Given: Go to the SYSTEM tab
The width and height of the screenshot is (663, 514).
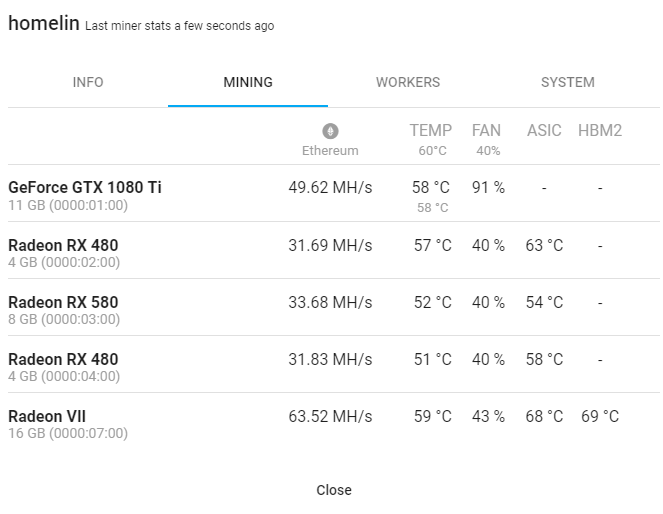Looking at the screenshot, I should coord(568,82).
